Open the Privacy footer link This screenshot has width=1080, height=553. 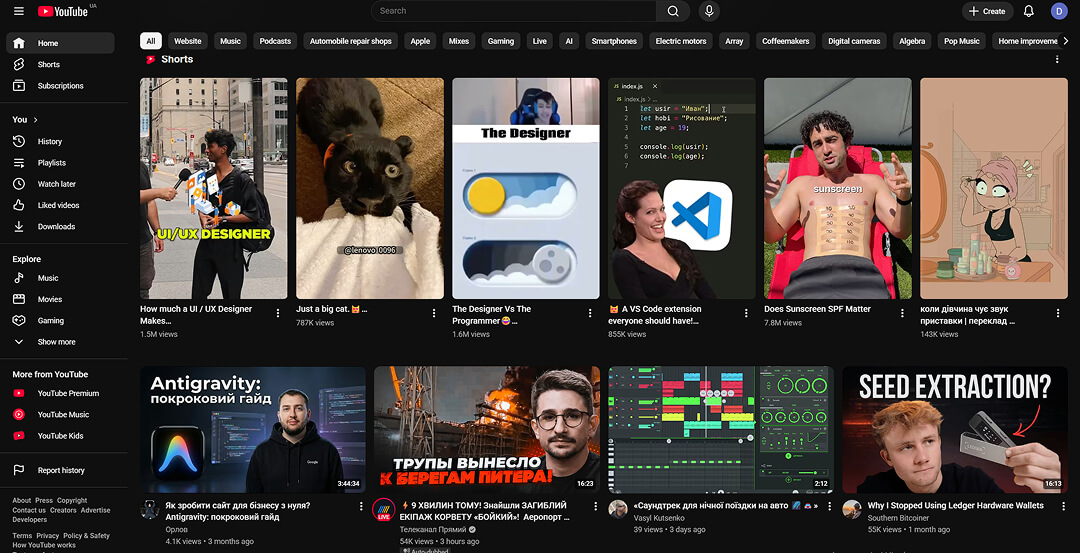pos(48,536)
